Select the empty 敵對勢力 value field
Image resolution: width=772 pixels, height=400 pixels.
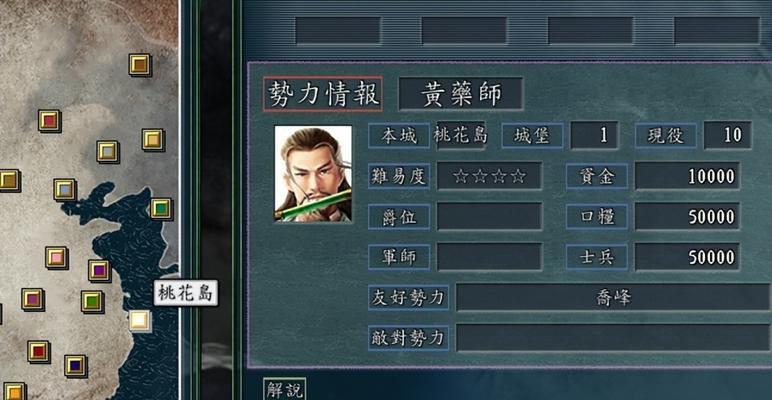613,338
